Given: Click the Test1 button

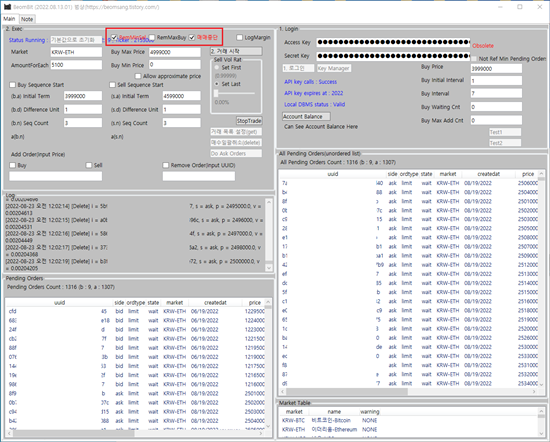Looking at the screenshot, I should (505, 132).
